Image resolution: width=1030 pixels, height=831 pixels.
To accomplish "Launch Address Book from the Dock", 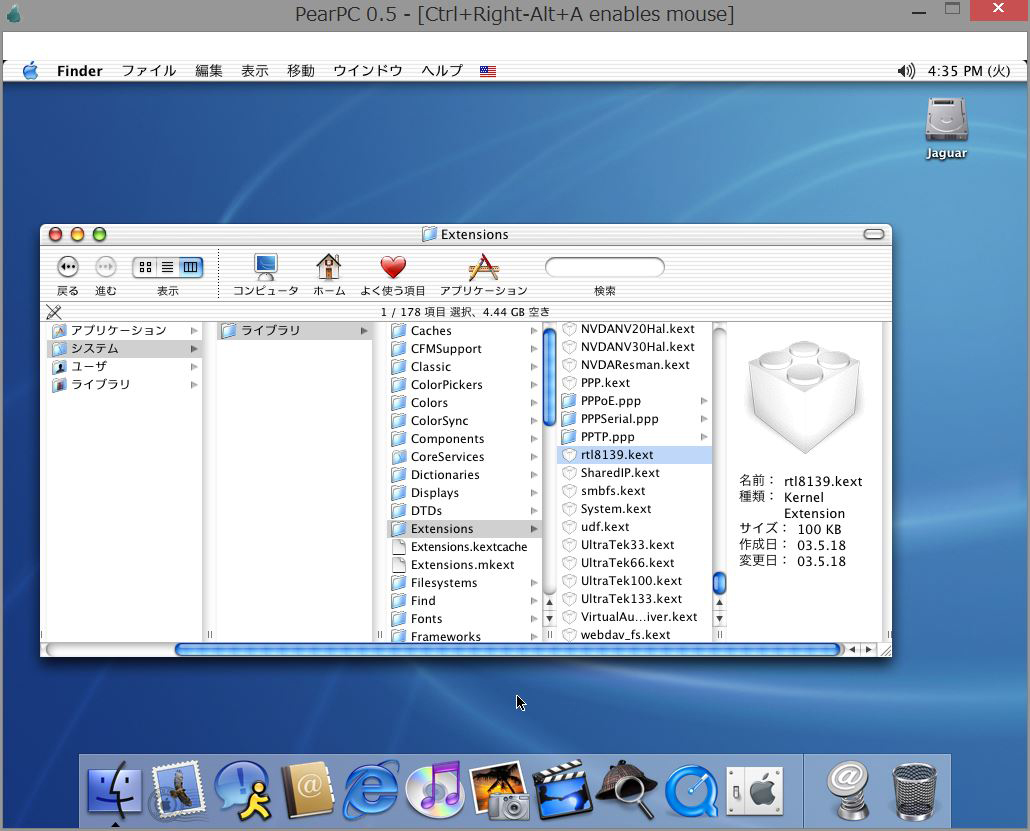I will tap(307, 790).
